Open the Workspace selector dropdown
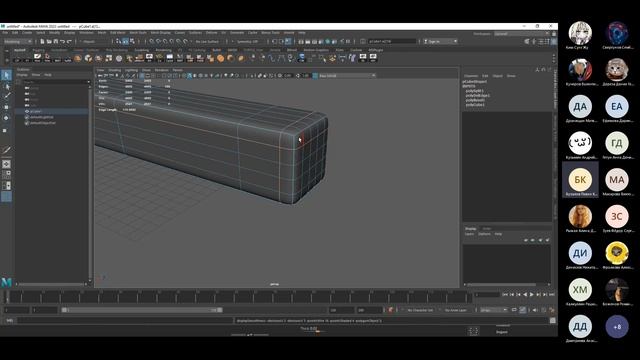The width and height of the screenshot is (640, 360). click(x=521, y=34)
